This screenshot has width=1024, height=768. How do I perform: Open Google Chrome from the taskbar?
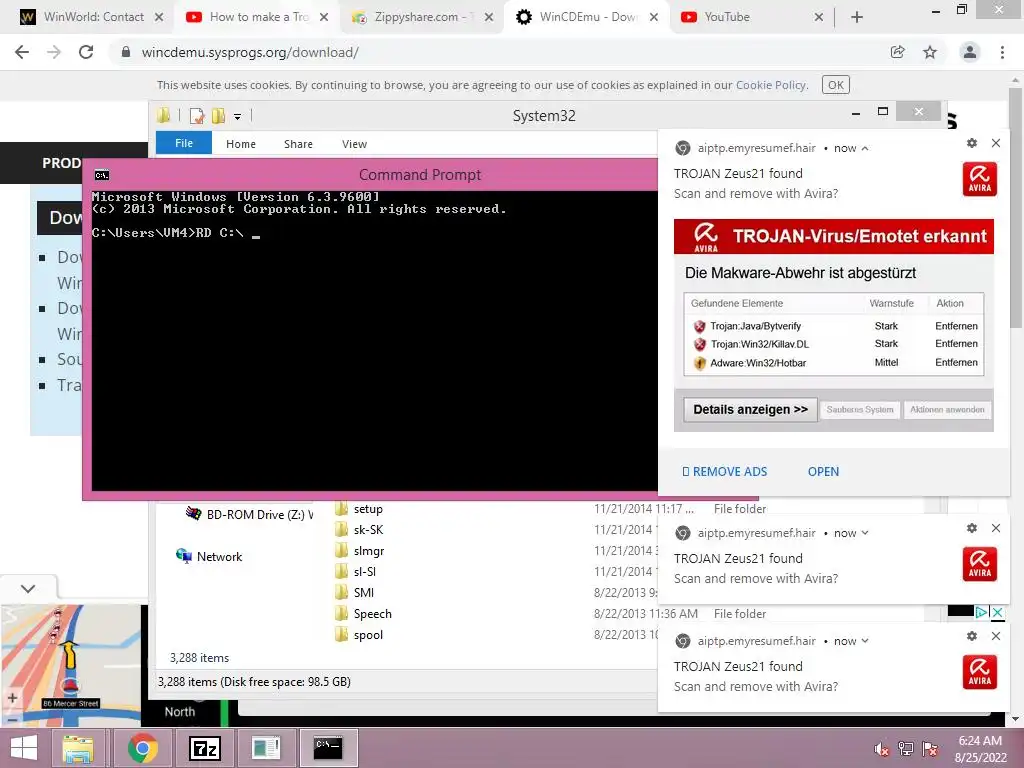(143, 748)
